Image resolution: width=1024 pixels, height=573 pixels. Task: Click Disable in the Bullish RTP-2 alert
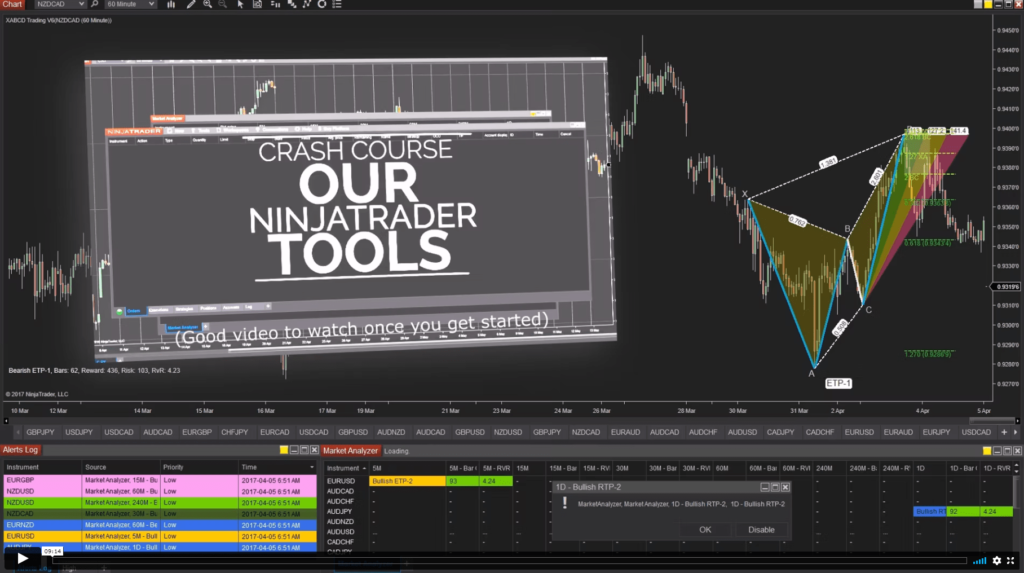pos(761,530)
